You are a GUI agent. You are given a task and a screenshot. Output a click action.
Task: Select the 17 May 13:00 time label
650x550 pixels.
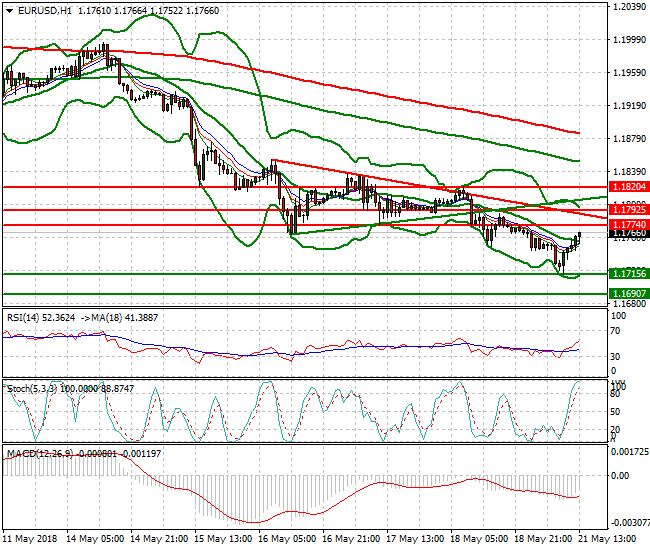(x=415, y=539)
